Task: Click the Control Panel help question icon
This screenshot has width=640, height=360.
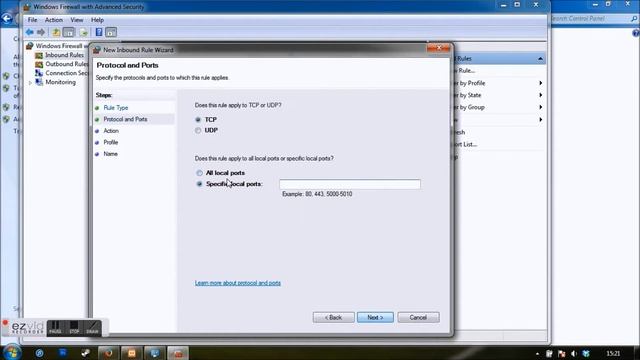Action: [x=636, y=33]
